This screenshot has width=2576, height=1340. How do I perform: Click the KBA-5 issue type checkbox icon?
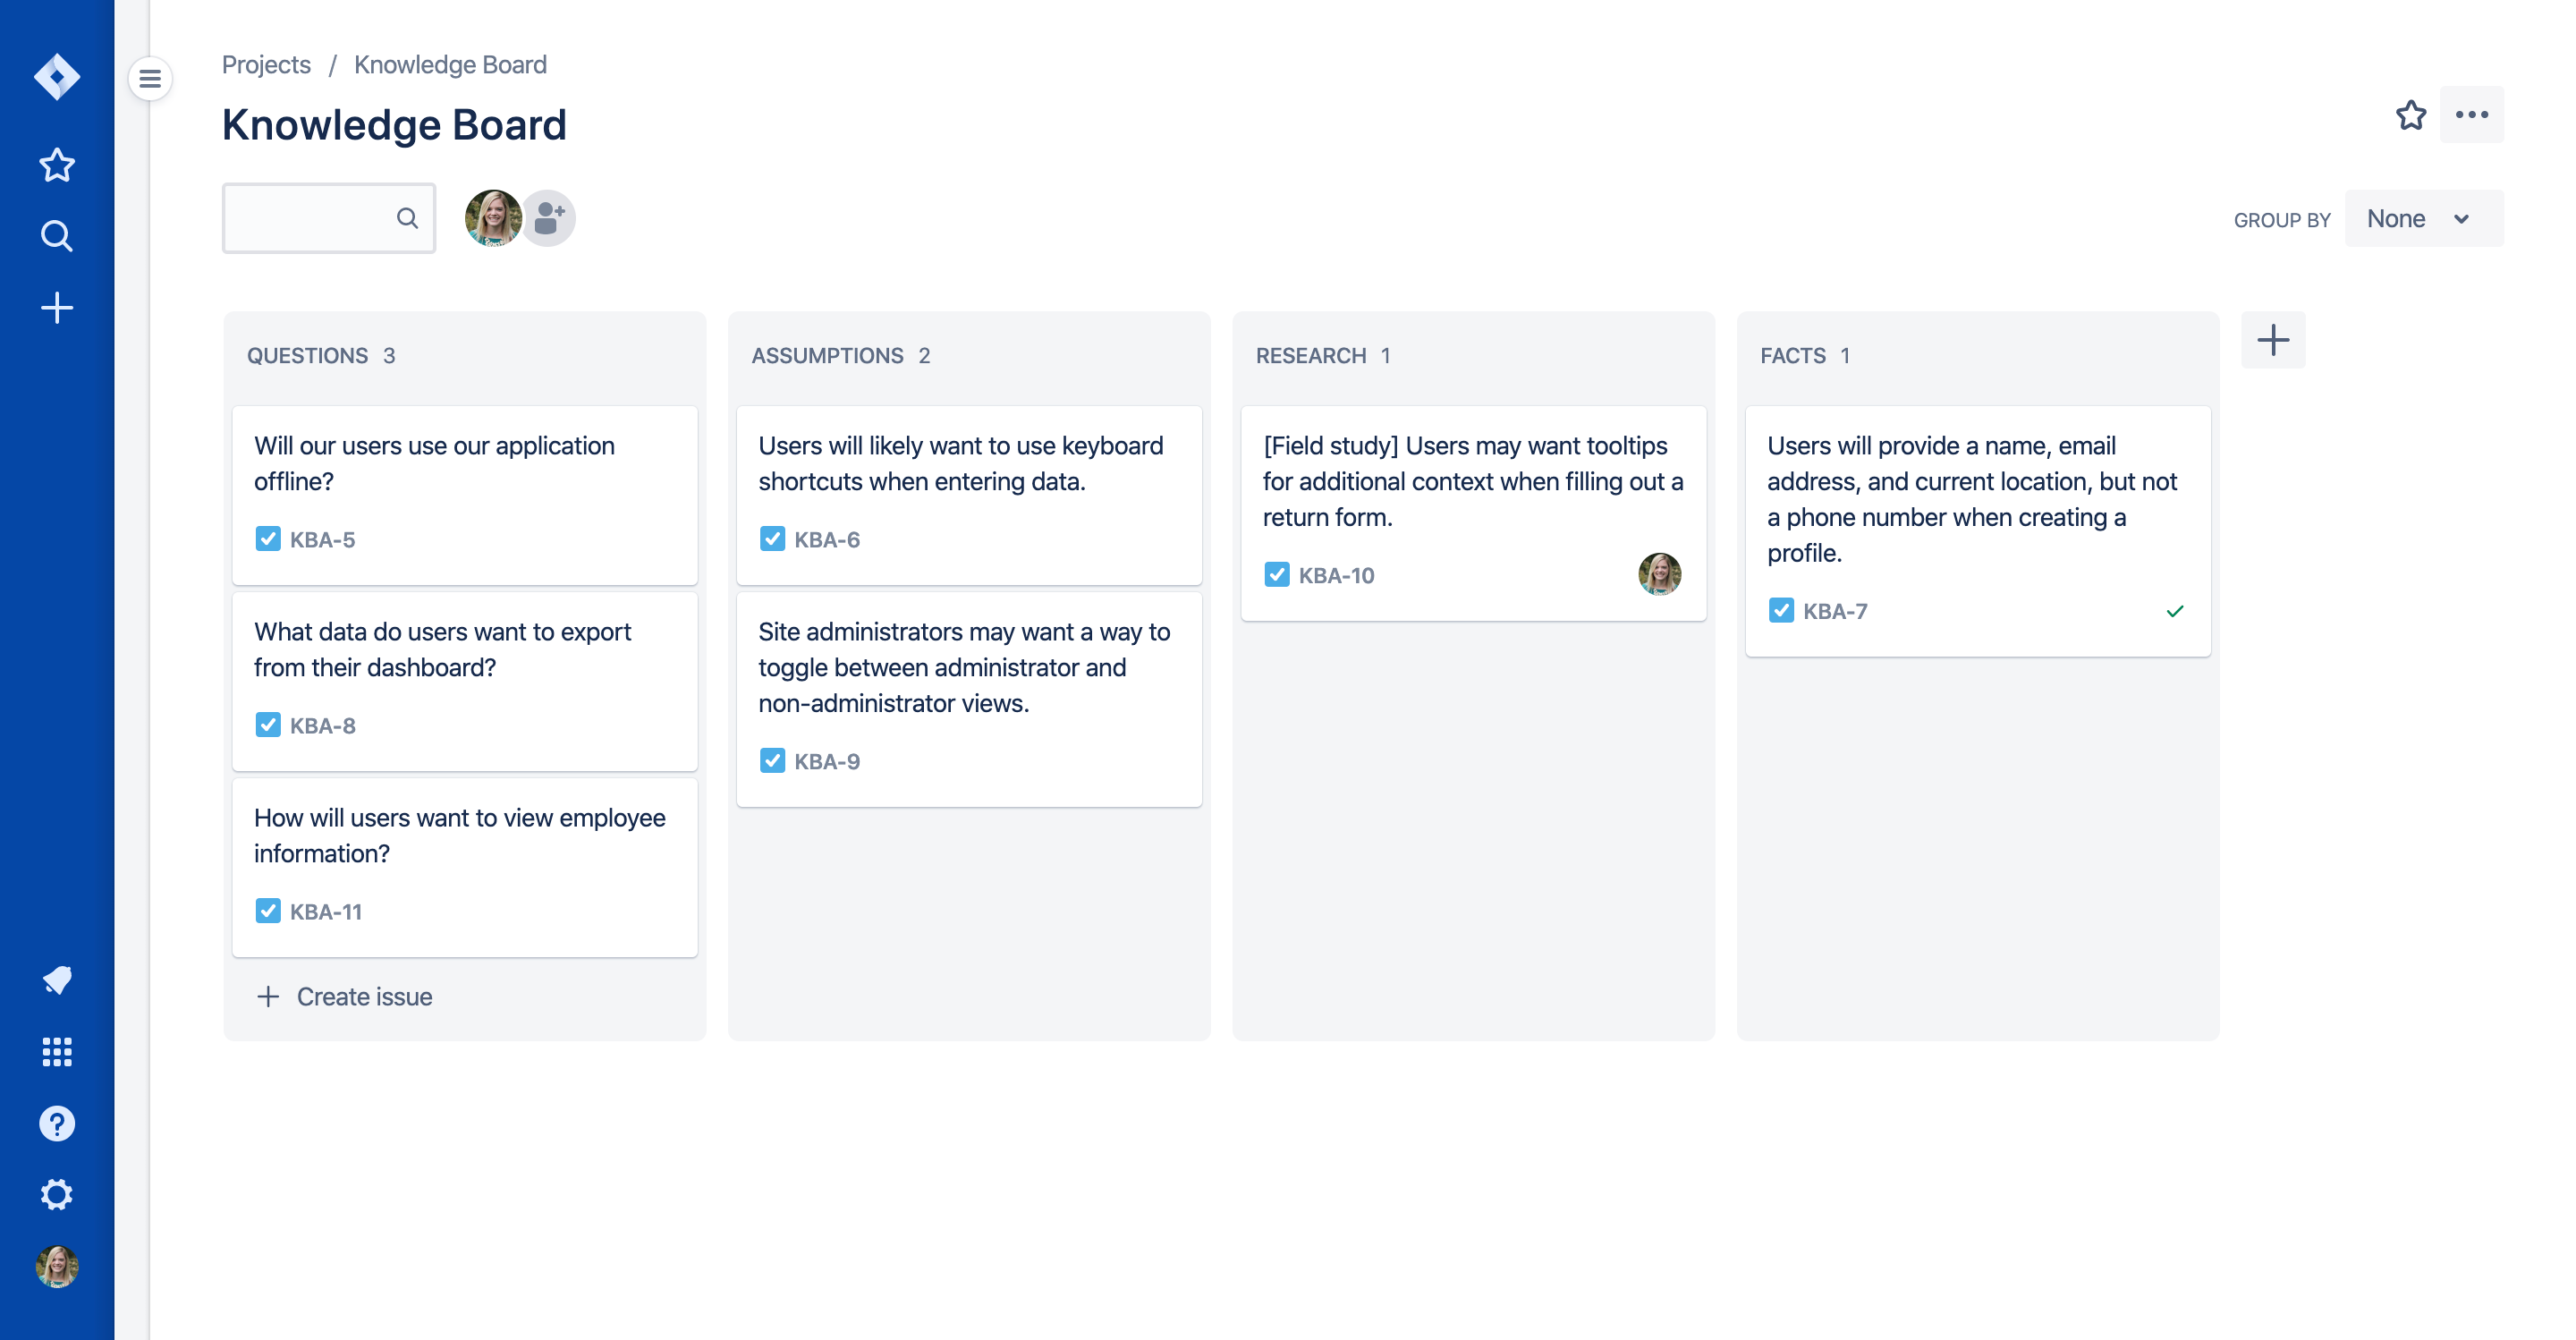pos(268,539)
